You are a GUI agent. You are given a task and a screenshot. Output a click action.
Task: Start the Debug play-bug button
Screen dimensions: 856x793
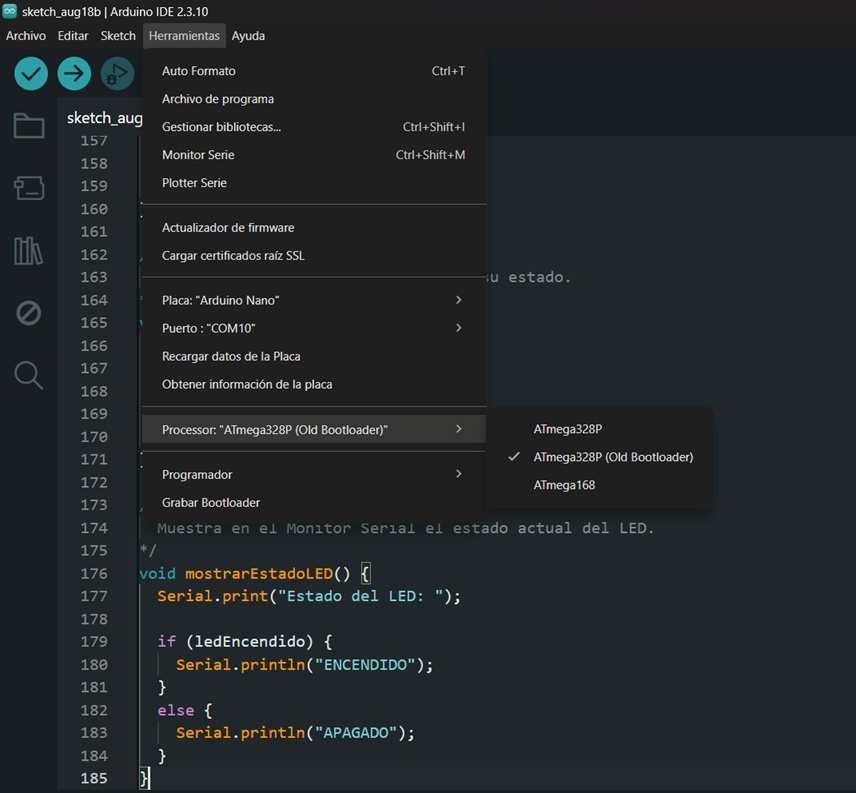[117, 74]
